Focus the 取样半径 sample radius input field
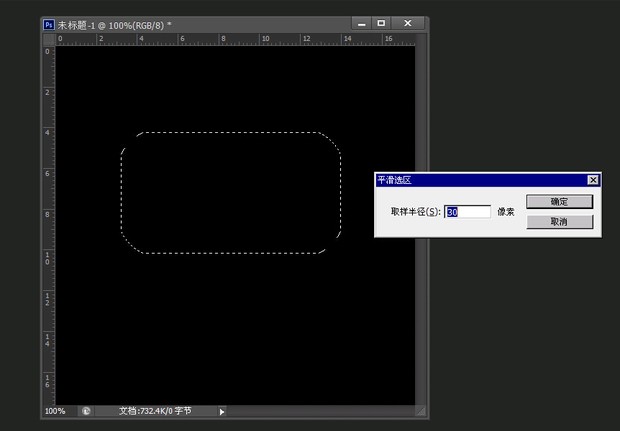 coord(468,212)
